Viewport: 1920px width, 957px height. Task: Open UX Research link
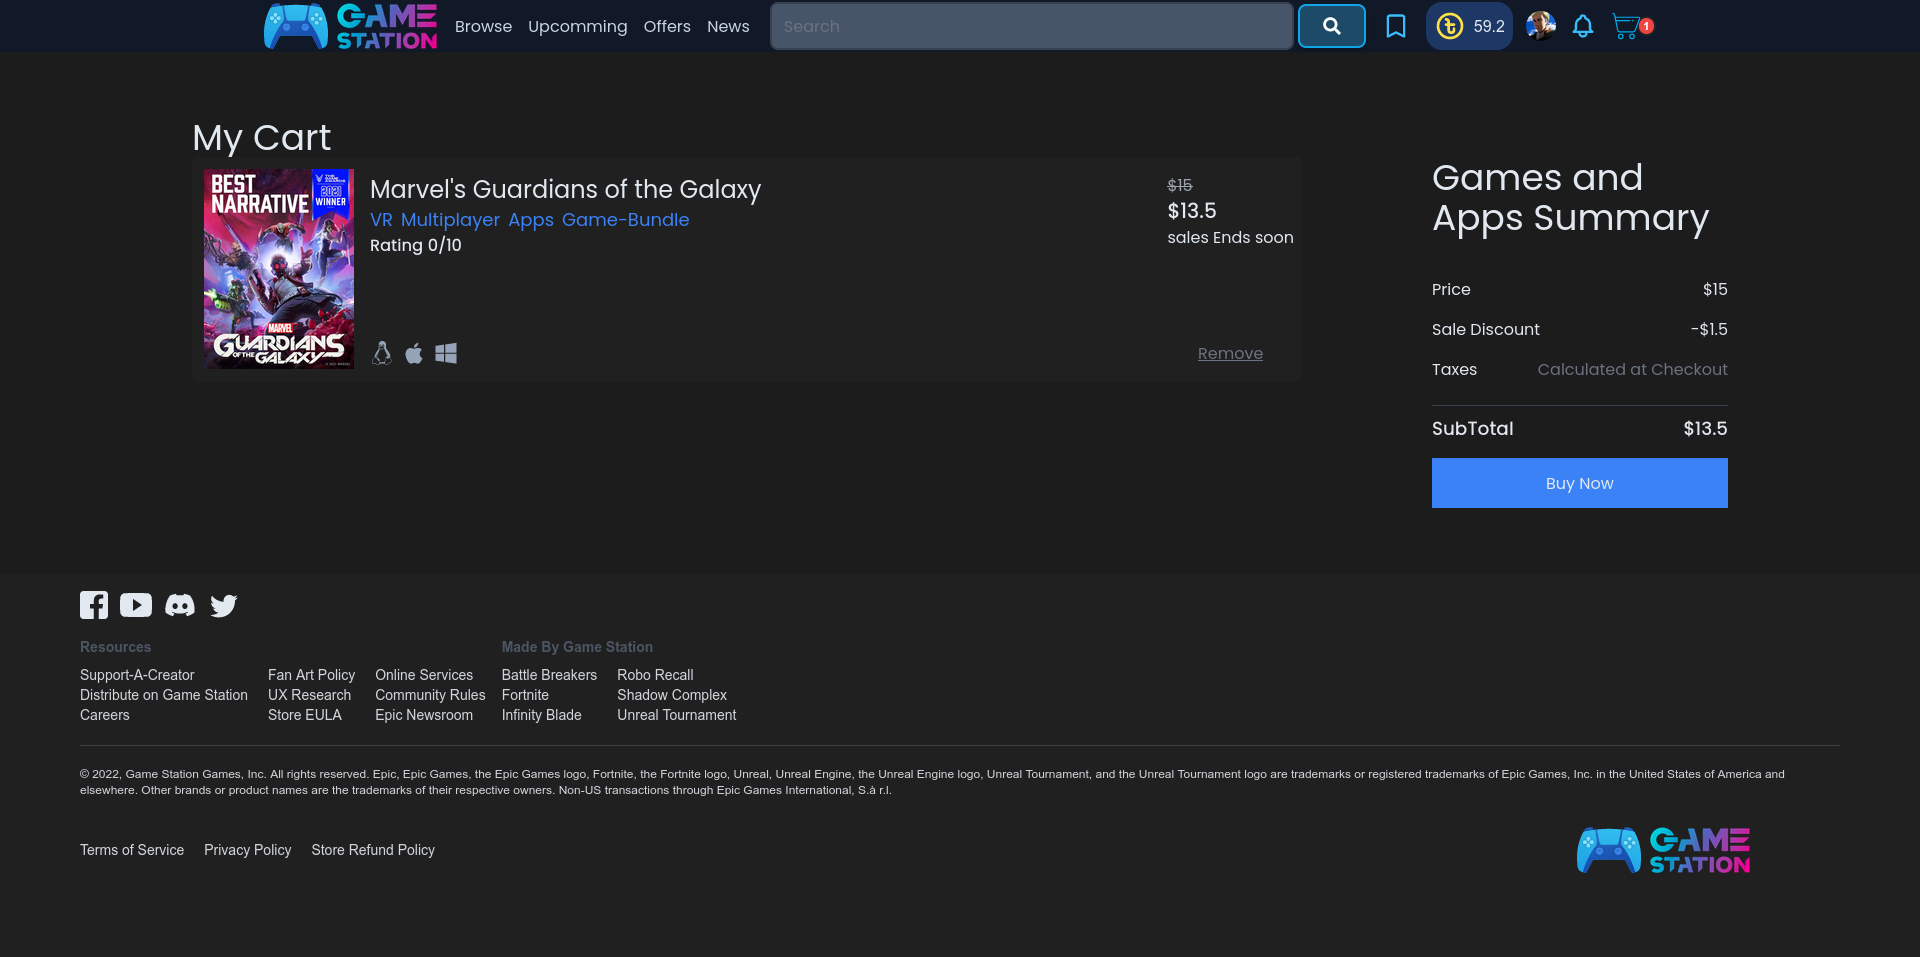pos(309,695)
